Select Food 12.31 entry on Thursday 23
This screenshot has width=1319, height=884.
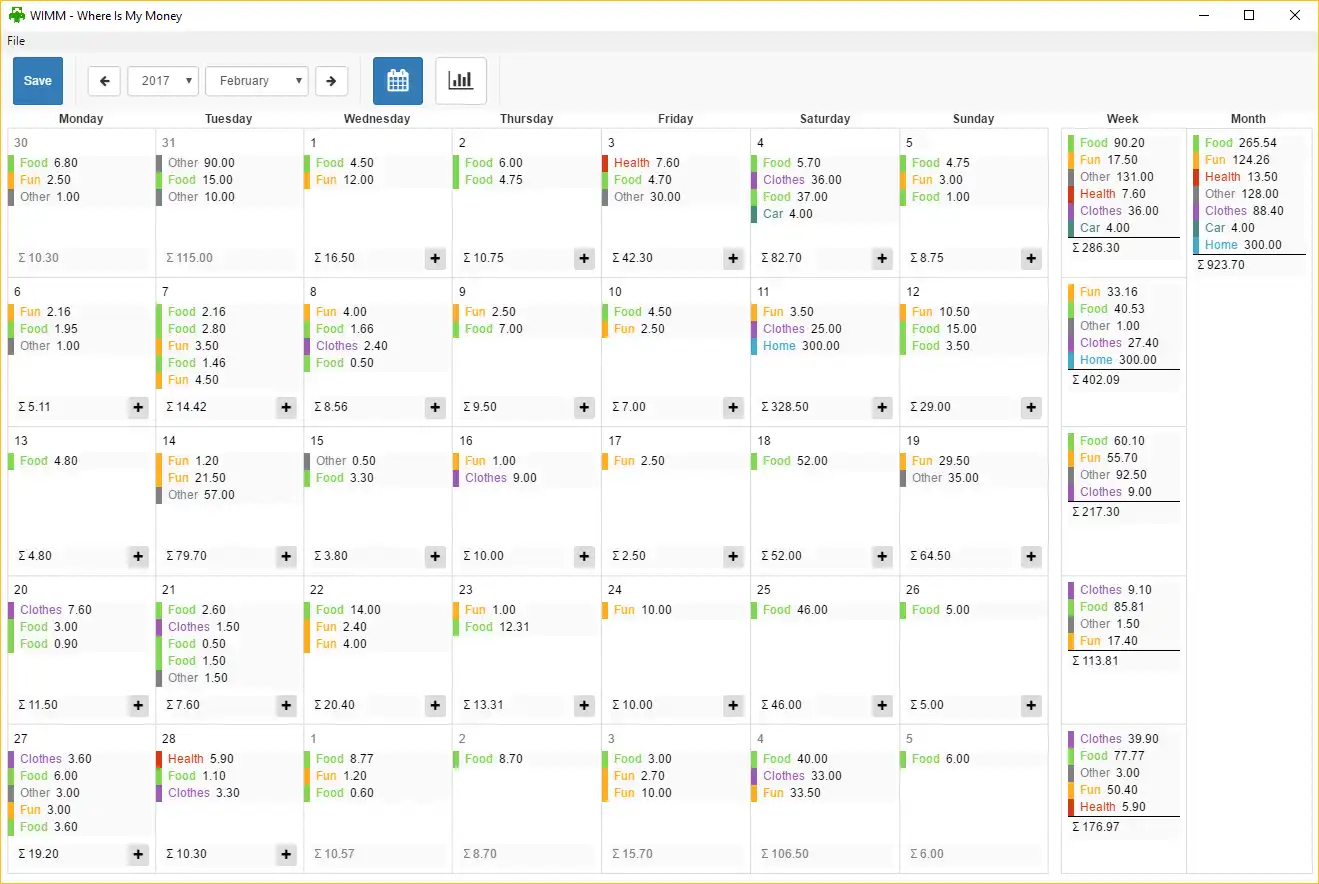pos(524,627)
